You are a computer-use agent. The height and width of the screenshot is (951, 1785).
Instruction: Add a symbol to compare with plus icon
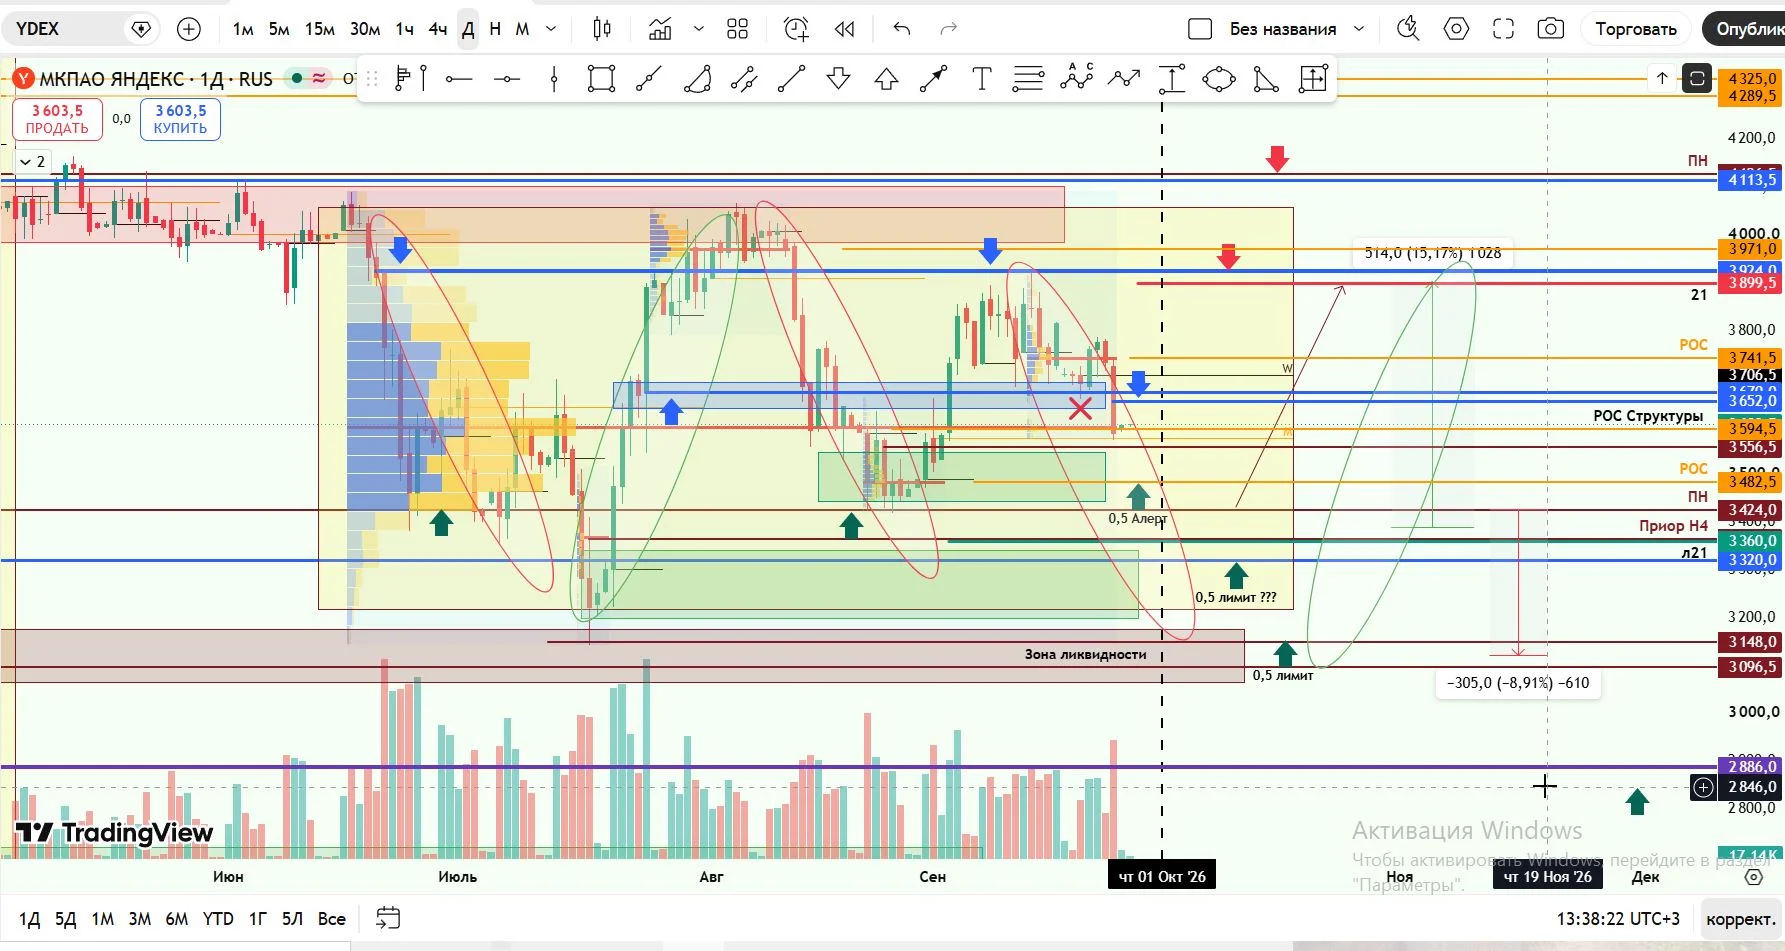[x=189, y=29]
